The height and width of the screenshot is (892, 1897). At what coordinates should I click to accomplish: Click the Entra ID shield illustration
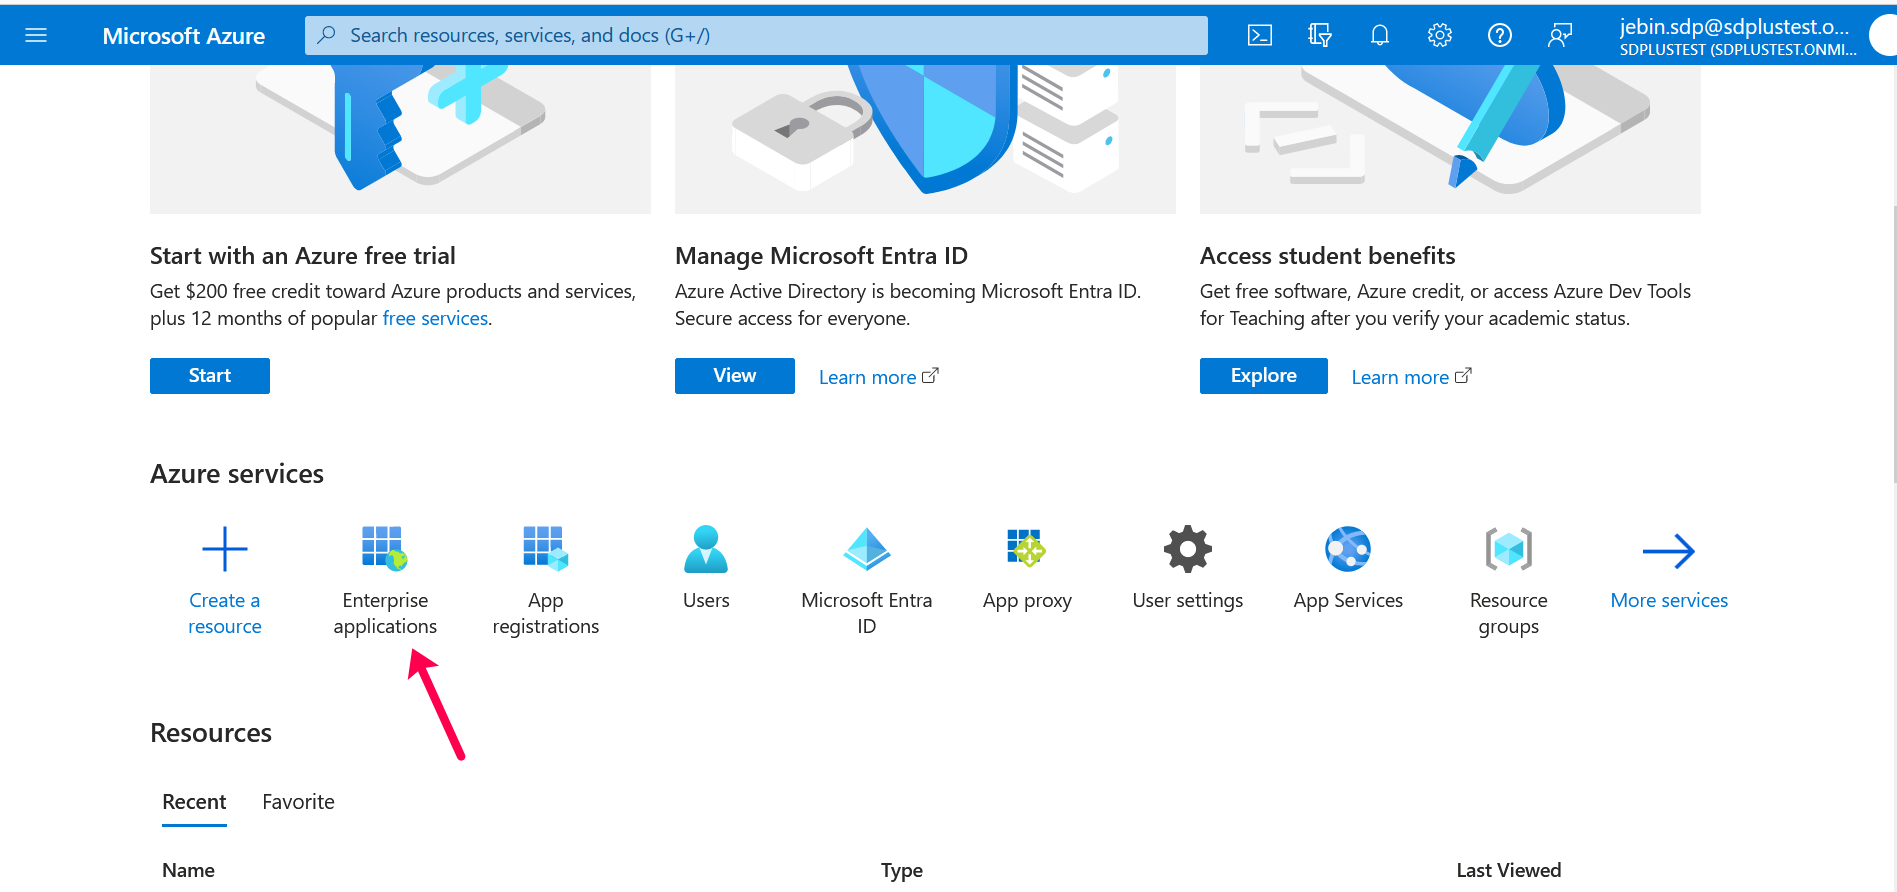coord(925,139)
